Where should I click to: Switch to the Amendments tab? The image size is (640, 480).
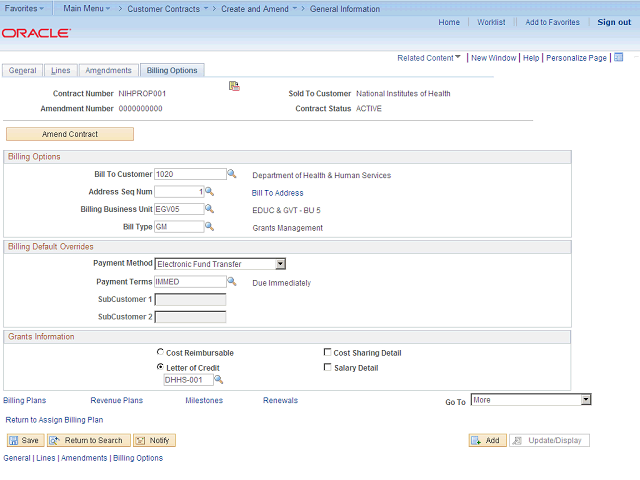point(108,70)
